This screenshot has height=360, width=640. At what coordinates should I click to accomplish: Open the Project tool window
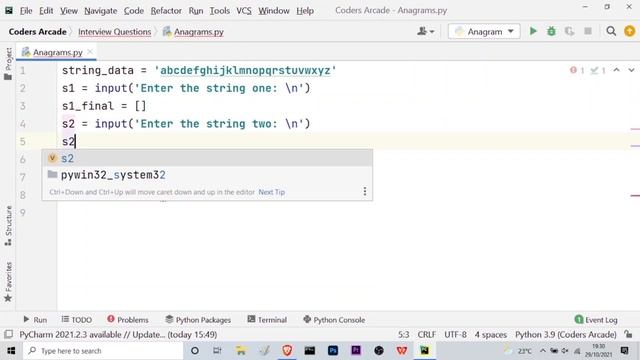coord(8,64)
